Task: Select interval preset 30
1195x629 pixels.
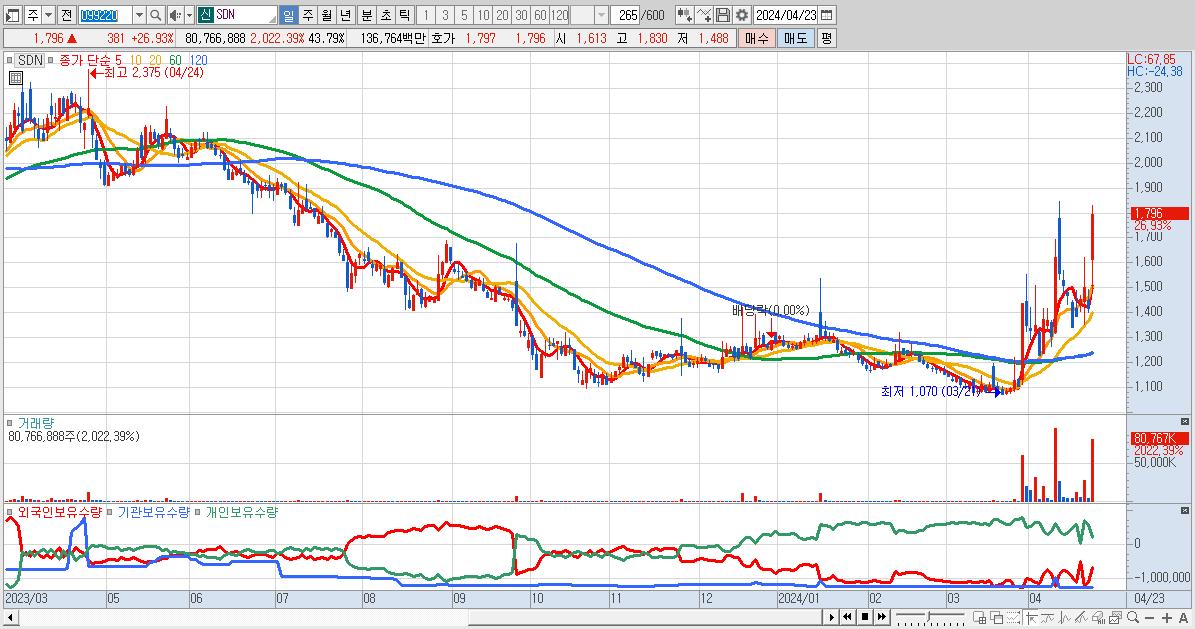Action: tap(521, 14)
